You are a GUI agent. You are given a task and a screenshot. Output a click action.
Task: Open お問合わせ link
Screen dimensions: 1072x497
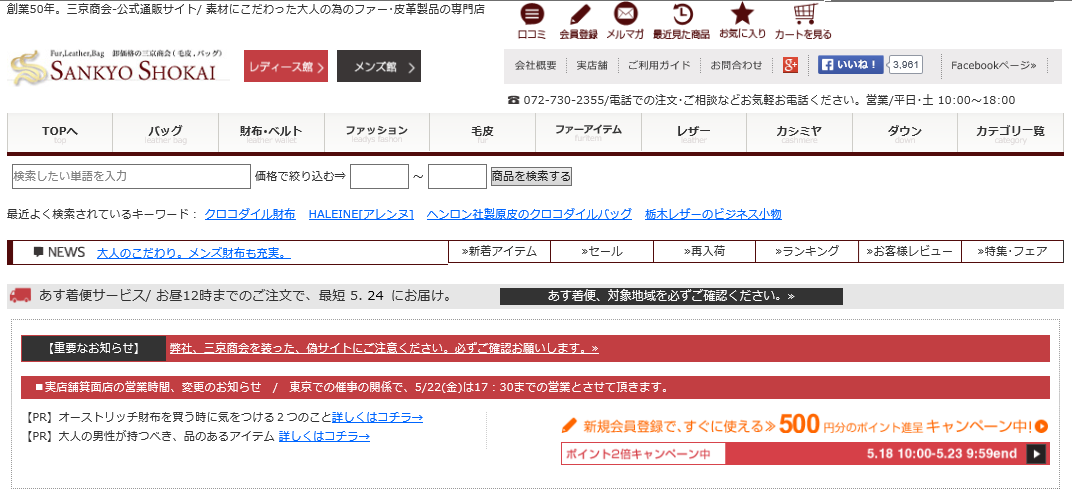(736, 66)
